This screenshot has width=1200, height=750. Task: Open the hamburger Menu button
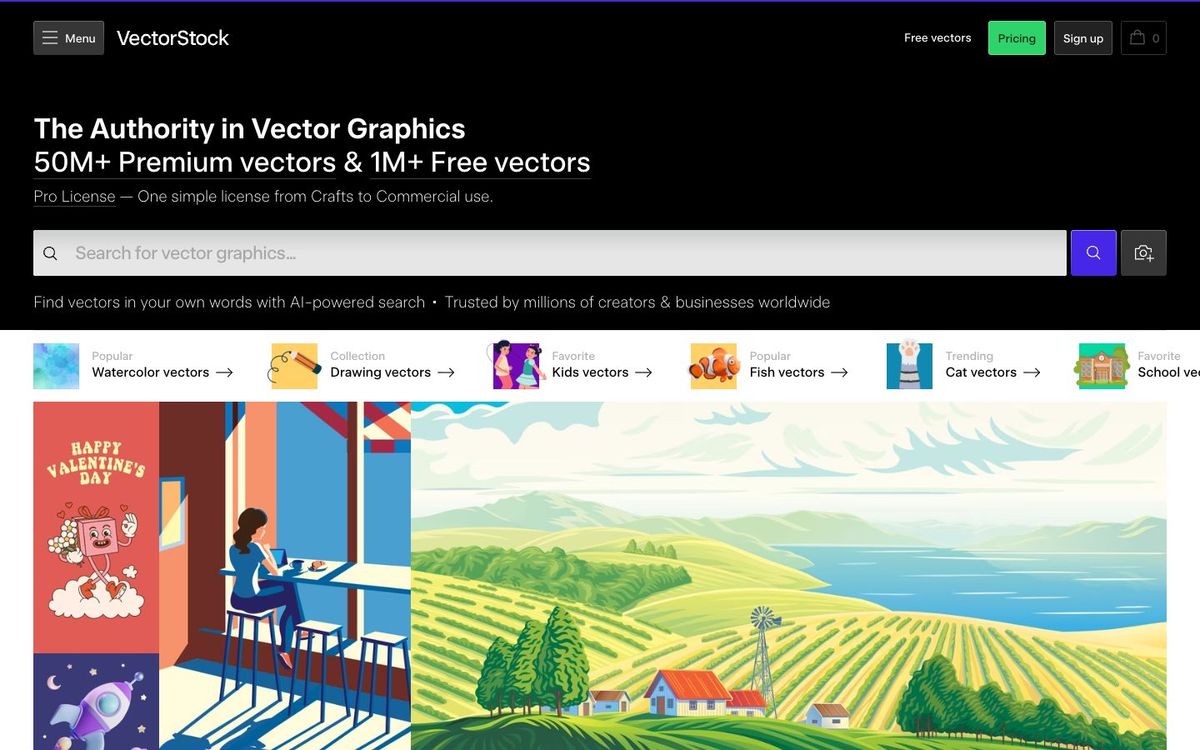68,38
